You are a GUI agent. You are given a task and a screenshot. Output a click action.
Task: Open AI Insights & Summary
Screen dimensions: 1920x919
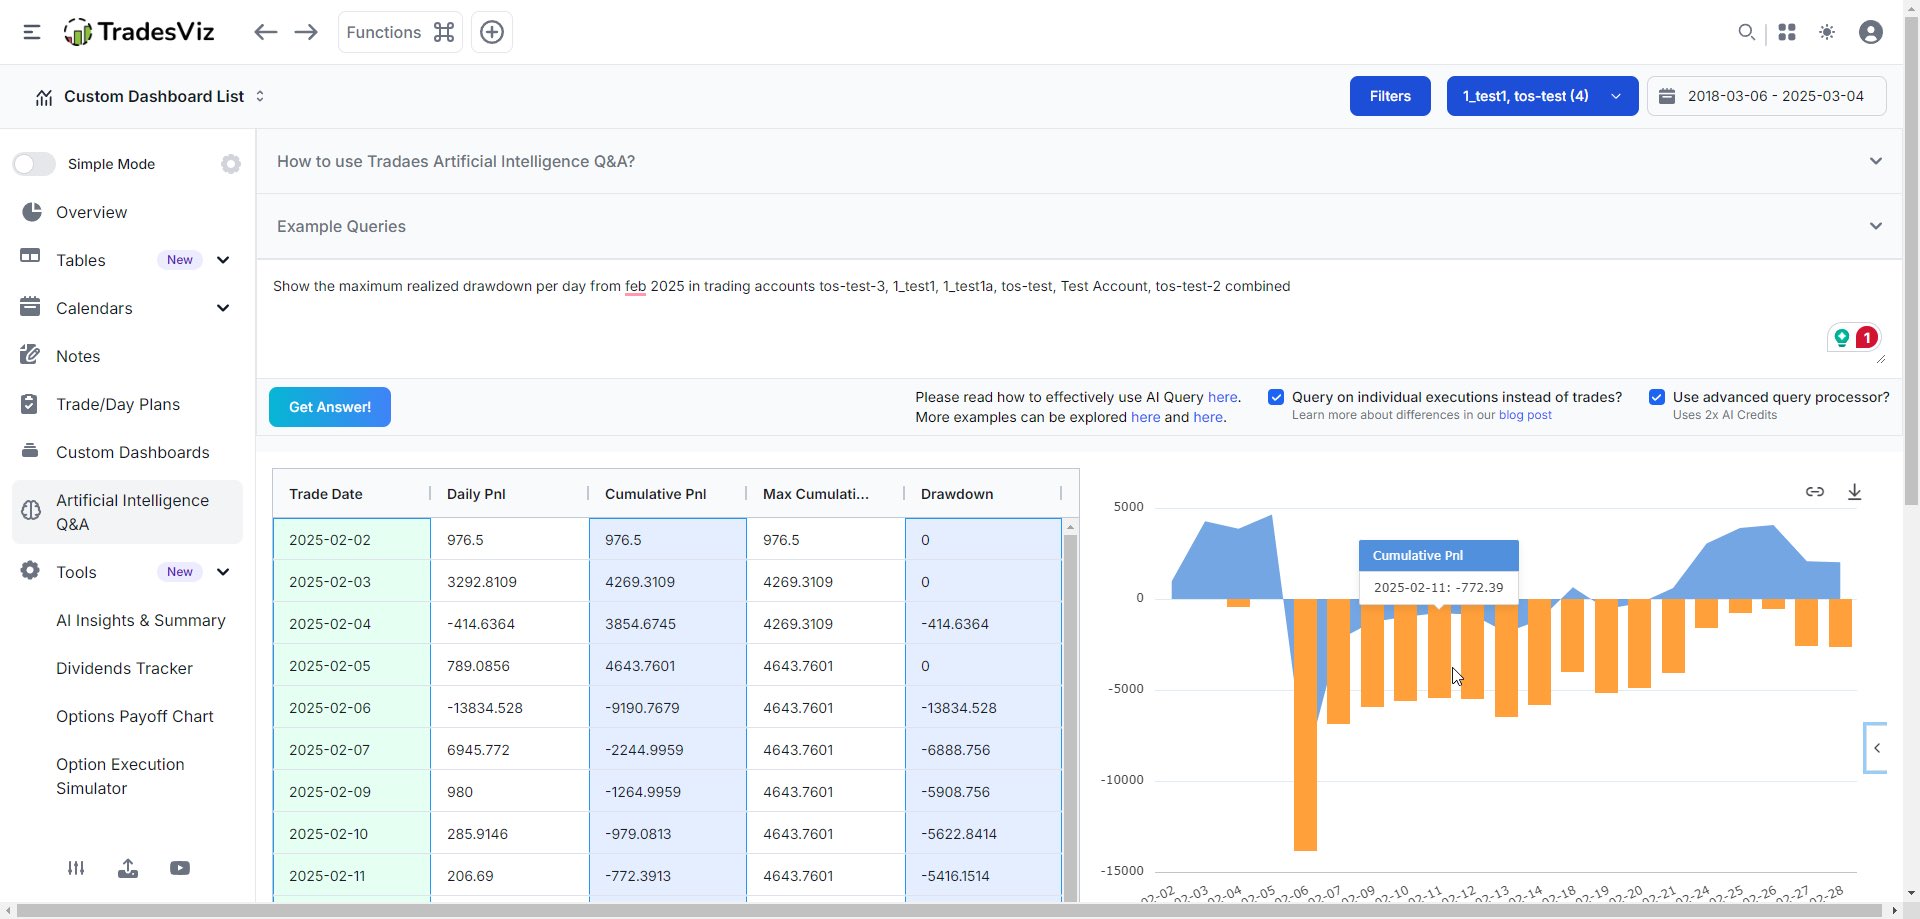pos(141,620)
